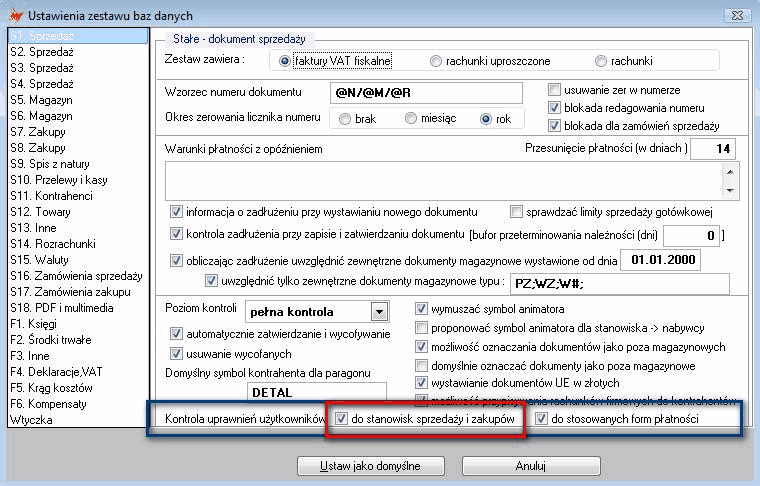Screen dimensions: 760x486
Task: Click the text area scroll up arrow
Action: tap(730, 172)
